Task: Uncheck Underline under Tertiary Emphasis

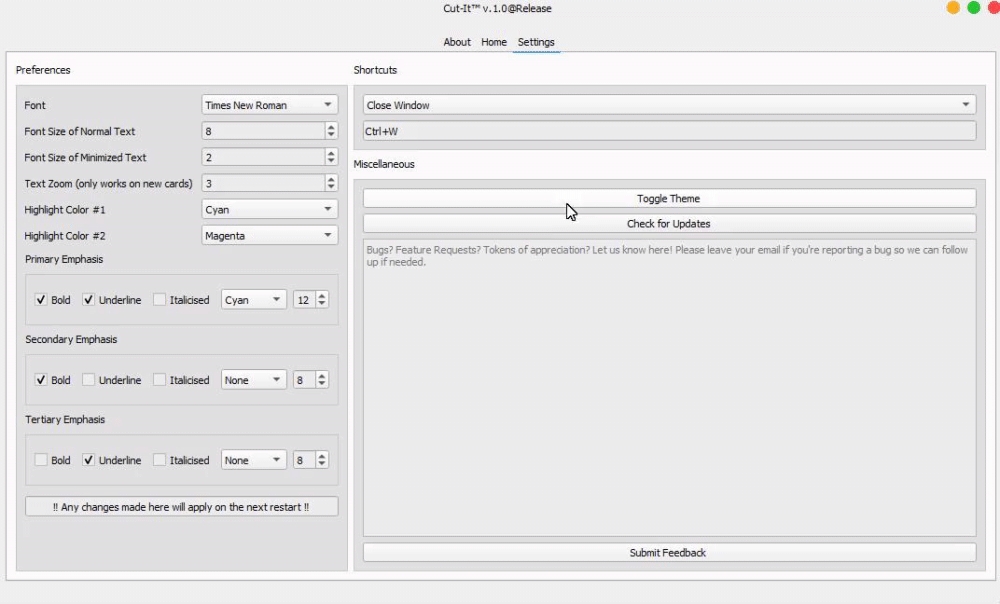Action: (x=89, y=460)
